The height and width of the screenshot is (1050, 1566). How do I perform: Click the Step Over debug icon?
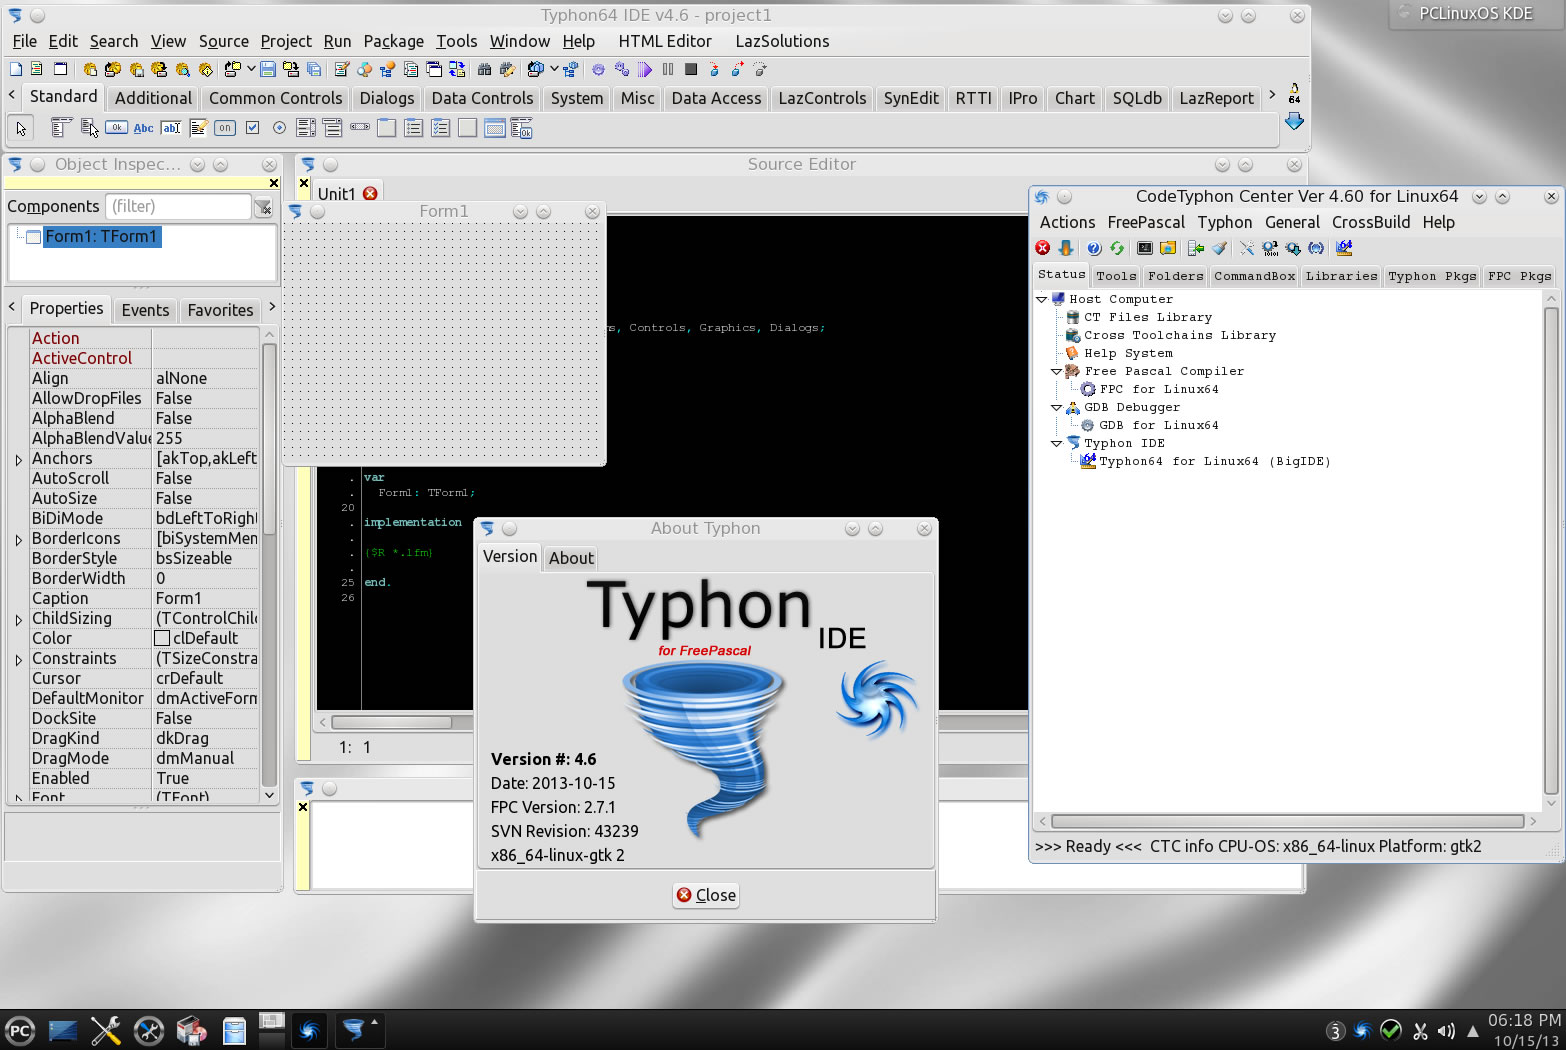[737, 69]
